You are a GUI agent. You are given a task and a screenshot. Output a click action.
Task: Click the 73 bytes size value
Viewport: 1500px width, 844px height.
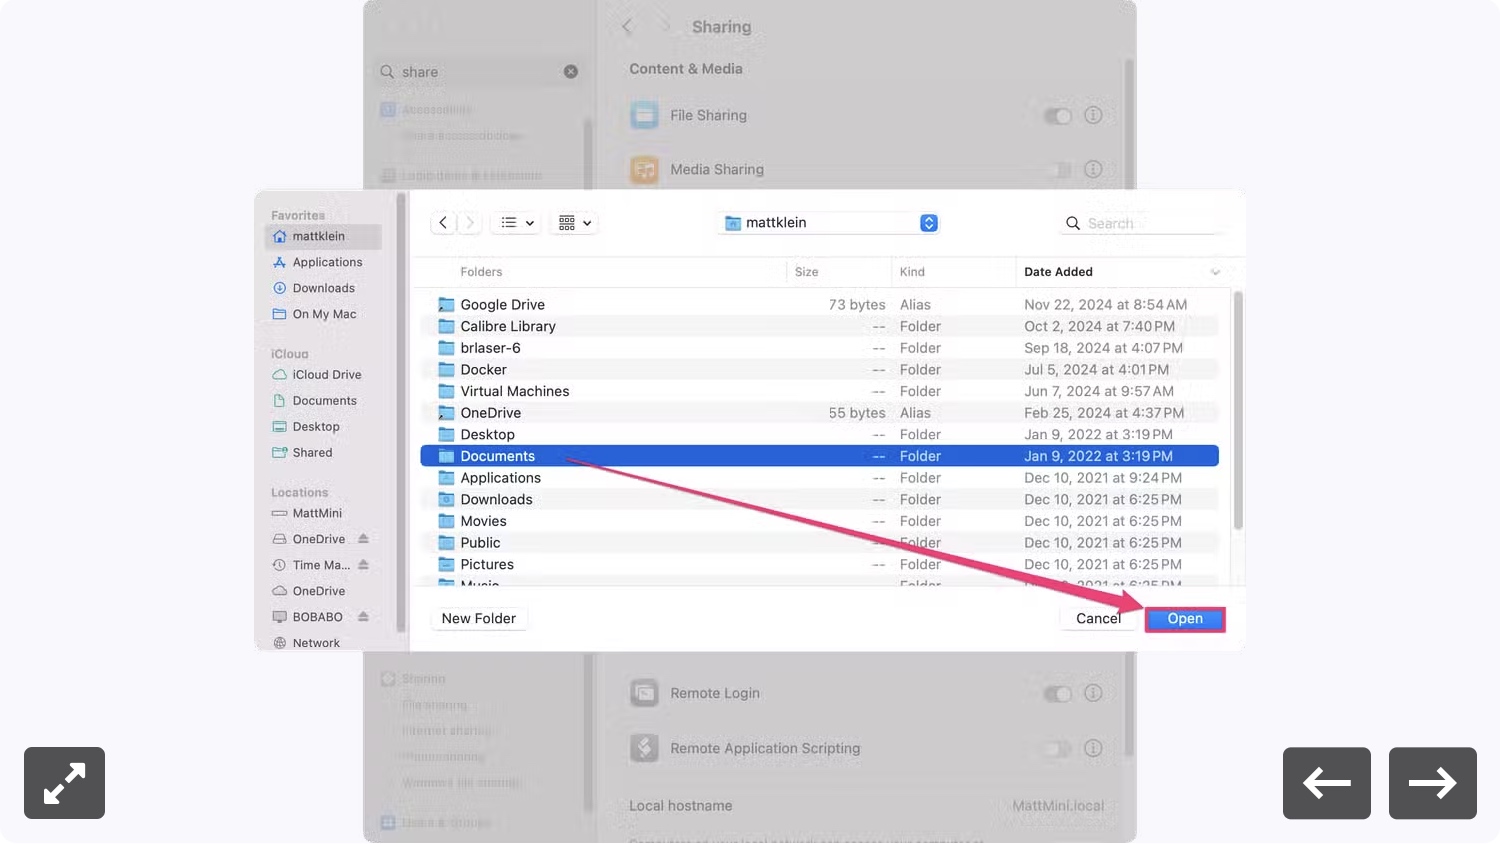pyautogui.click(x=857, y=305)
